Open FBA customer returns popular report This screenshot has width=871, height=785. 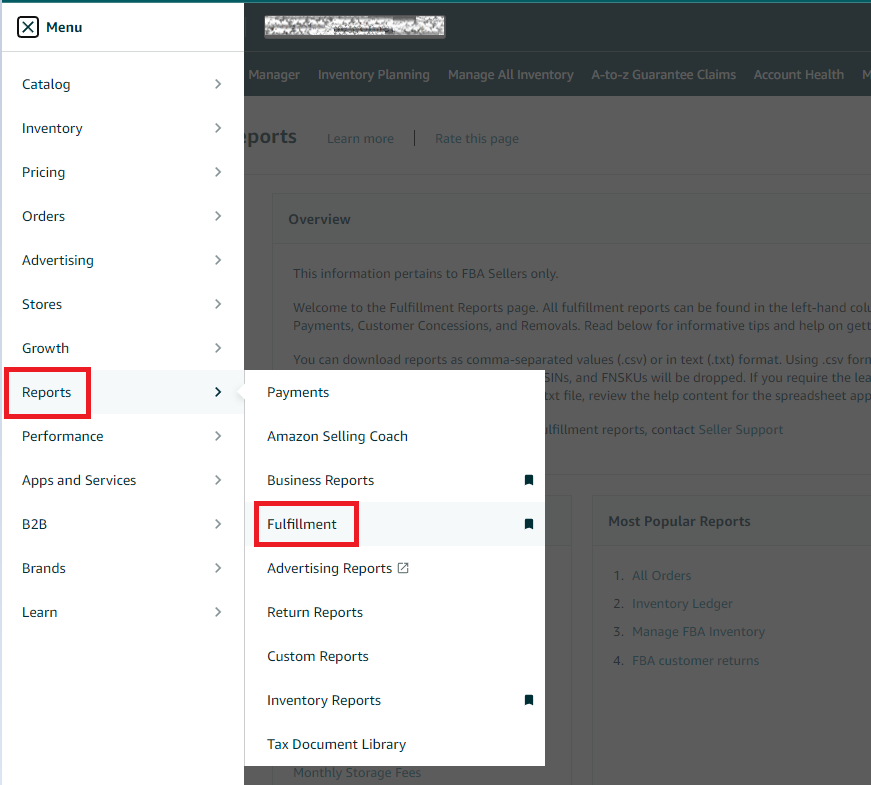[695, 661]
